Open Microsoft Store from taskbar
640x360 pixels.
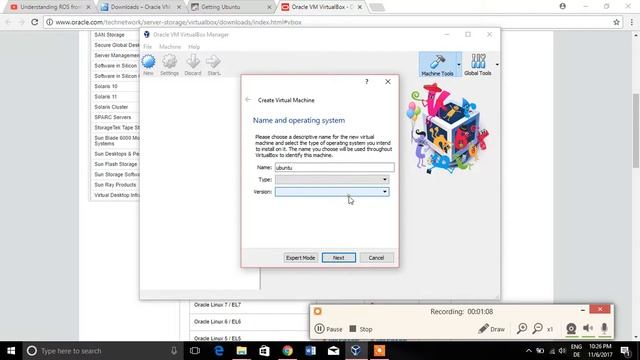tap(264, 351)
